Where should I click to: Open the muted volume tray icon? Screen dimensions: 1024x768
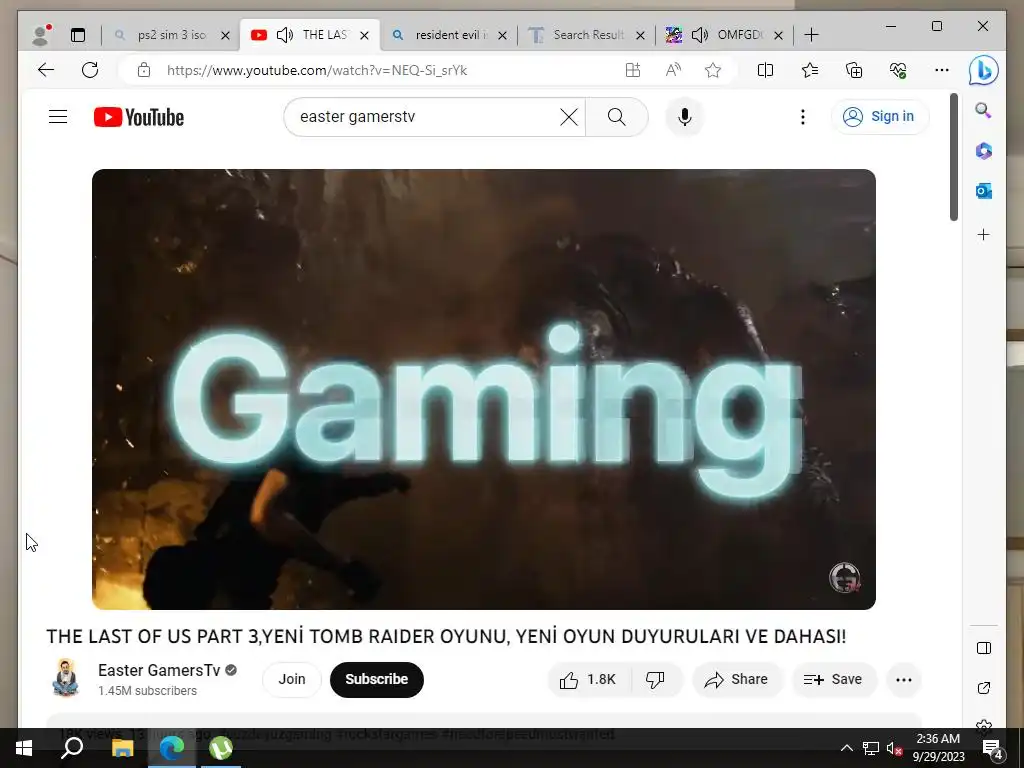[894, 748]
